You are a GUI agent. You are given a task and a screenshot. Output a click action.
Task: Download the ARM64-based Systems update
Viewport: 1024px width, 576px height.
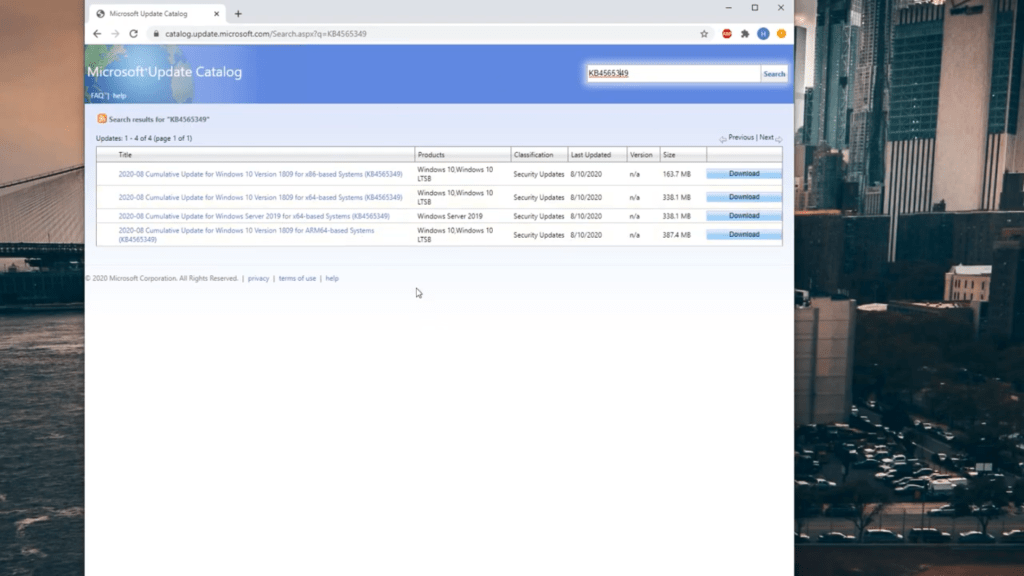[x=744, y=235]
